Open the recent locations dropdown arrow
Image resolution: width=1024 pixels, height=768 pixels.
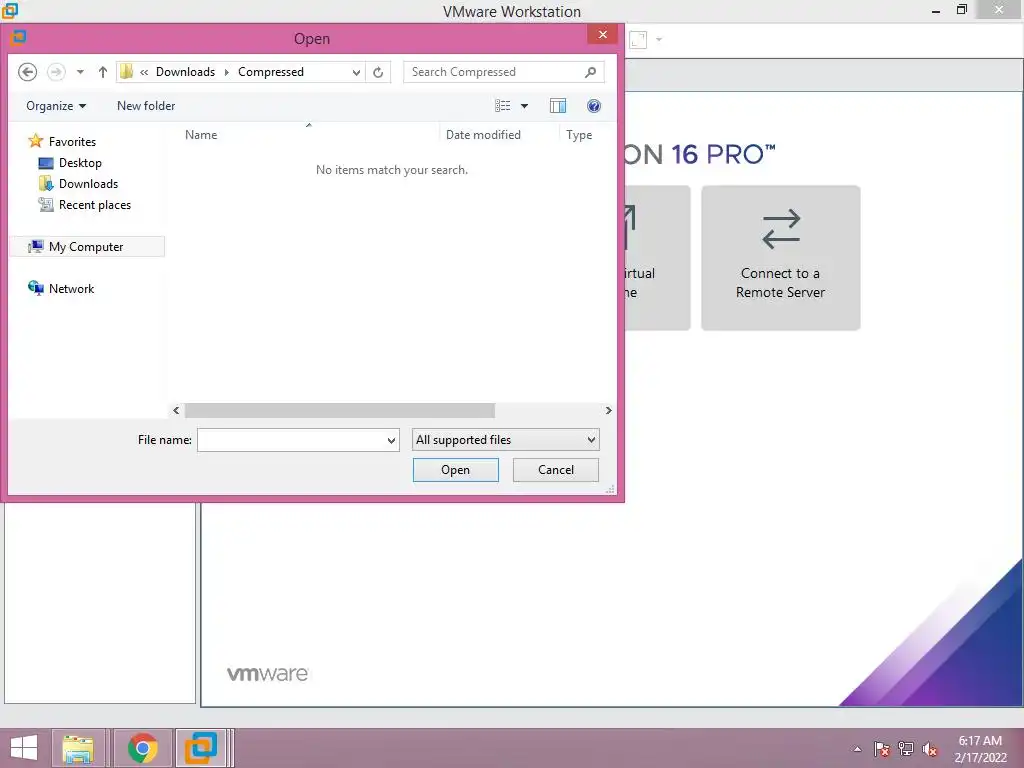point(80,72)
